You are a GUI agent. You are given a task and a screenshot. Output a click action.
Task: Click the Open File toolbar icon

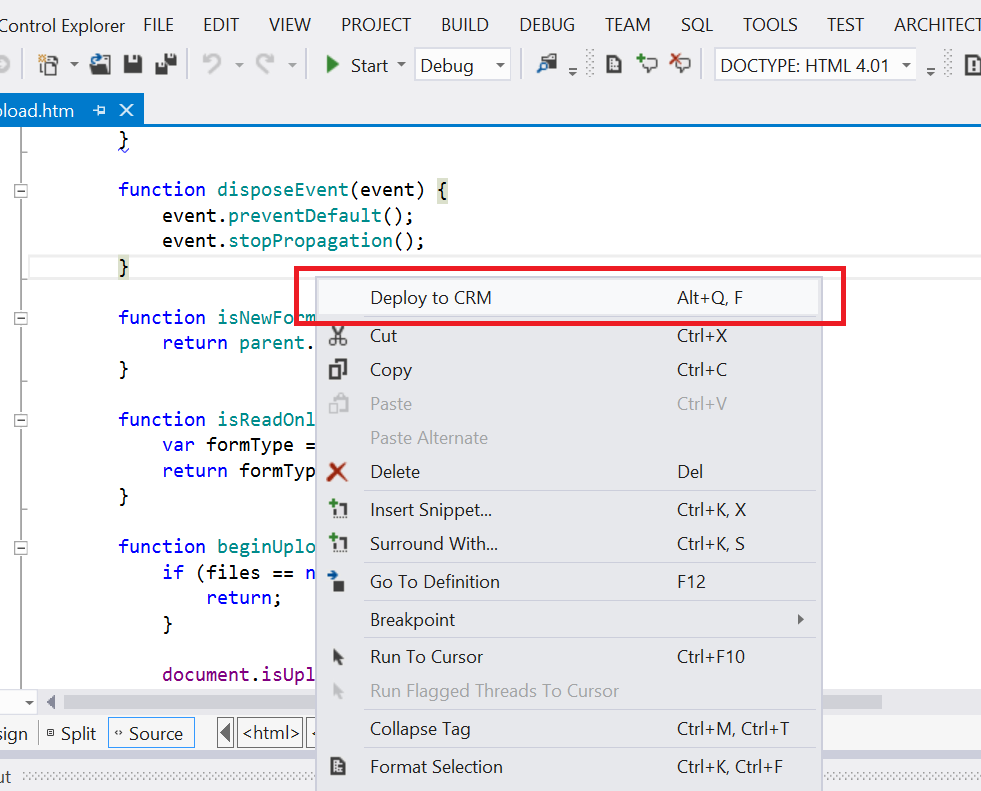[100, 65]
